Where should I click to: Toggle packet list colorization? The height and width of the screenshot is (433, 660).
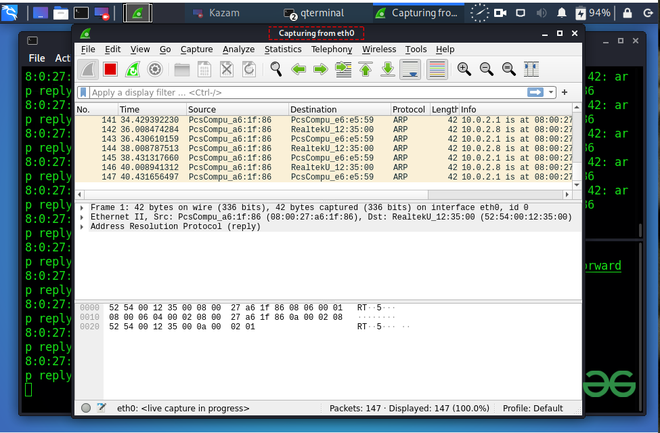[x=437, y=69]
